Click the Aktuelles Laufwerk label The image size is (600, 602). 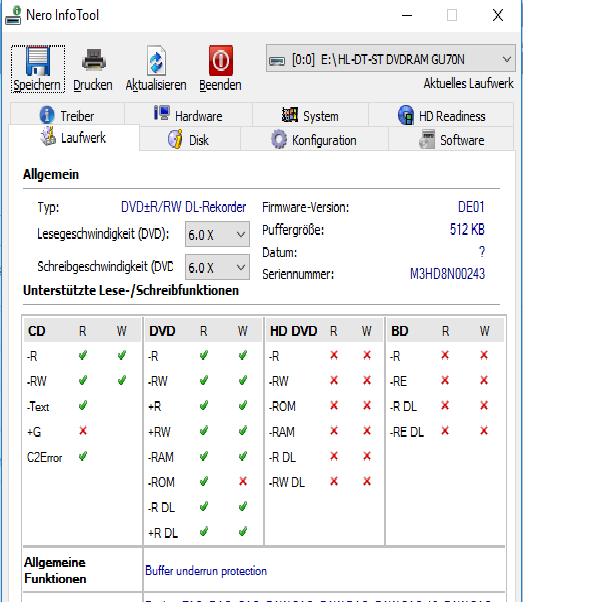click(468, 83)
